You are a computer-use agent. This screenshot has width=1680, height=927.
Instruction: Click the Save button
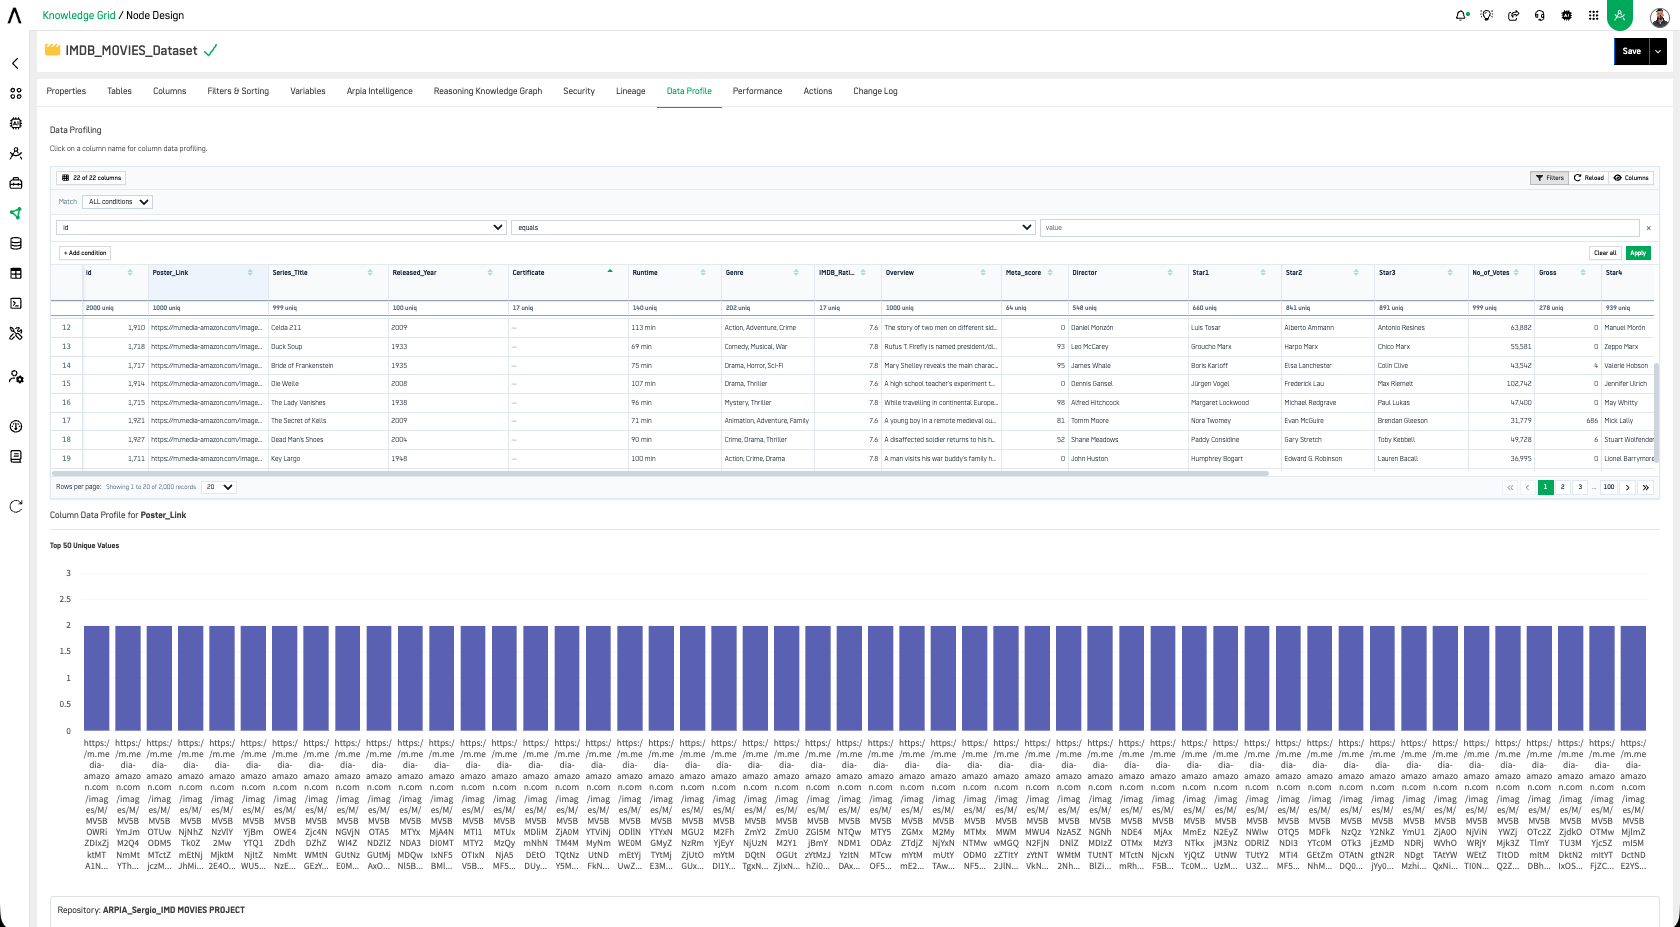click(x=1632, y=51)
